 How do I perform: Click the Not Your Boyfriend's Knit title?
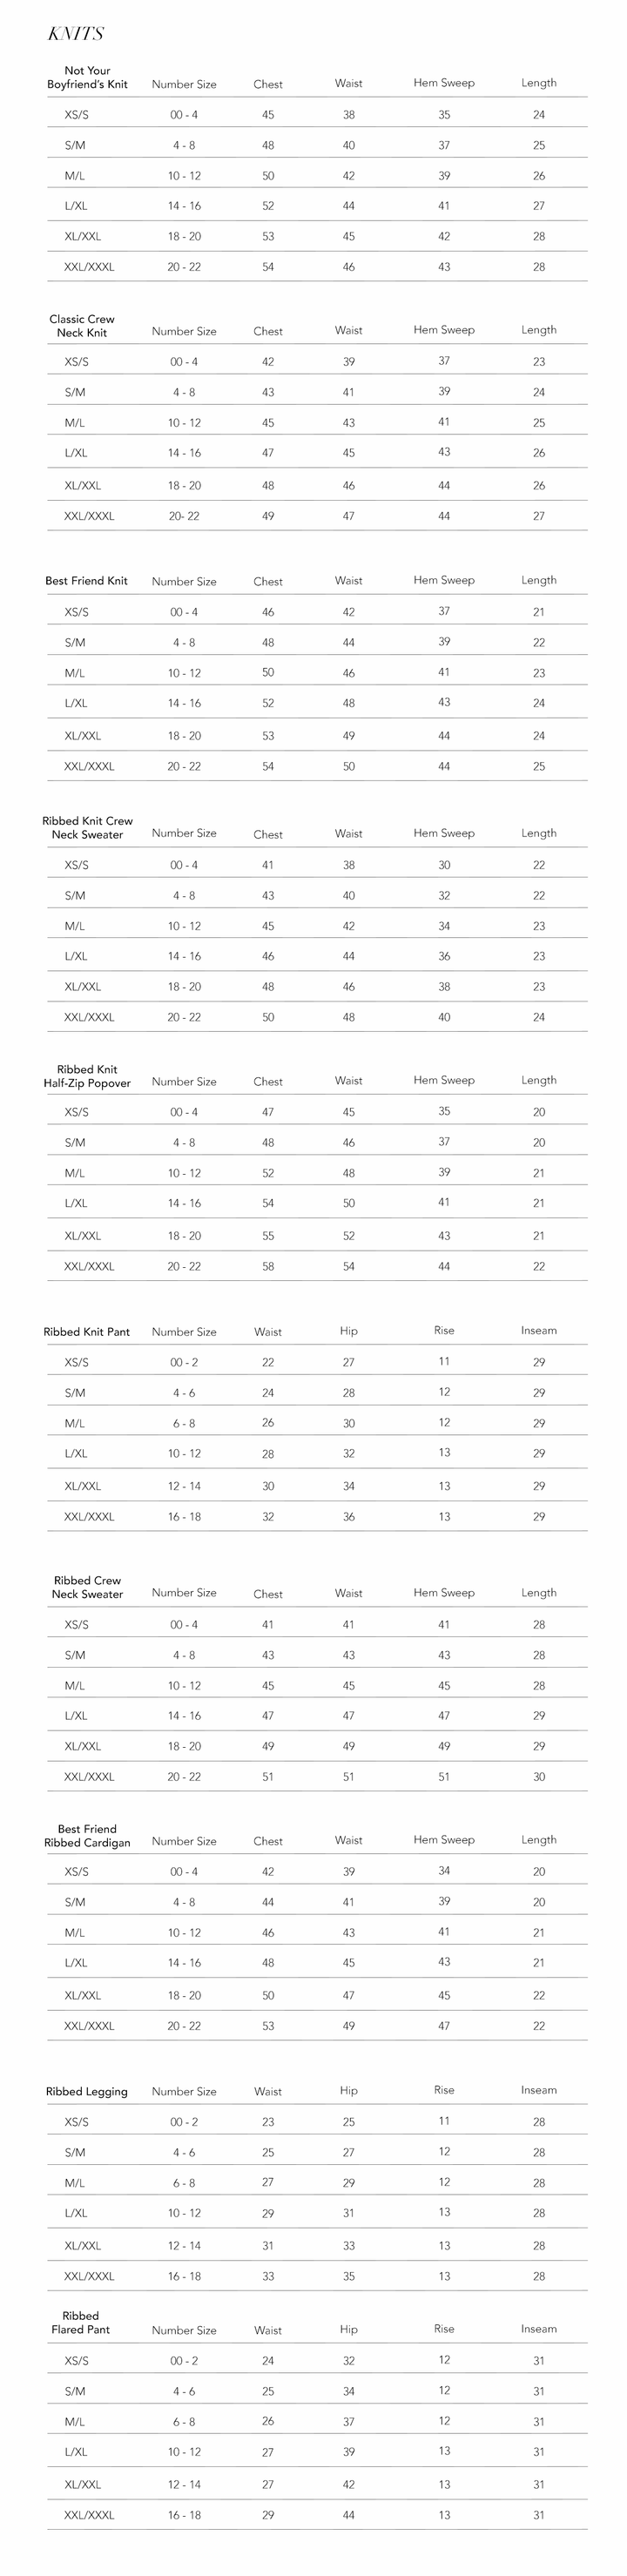[x=87, y=78]
